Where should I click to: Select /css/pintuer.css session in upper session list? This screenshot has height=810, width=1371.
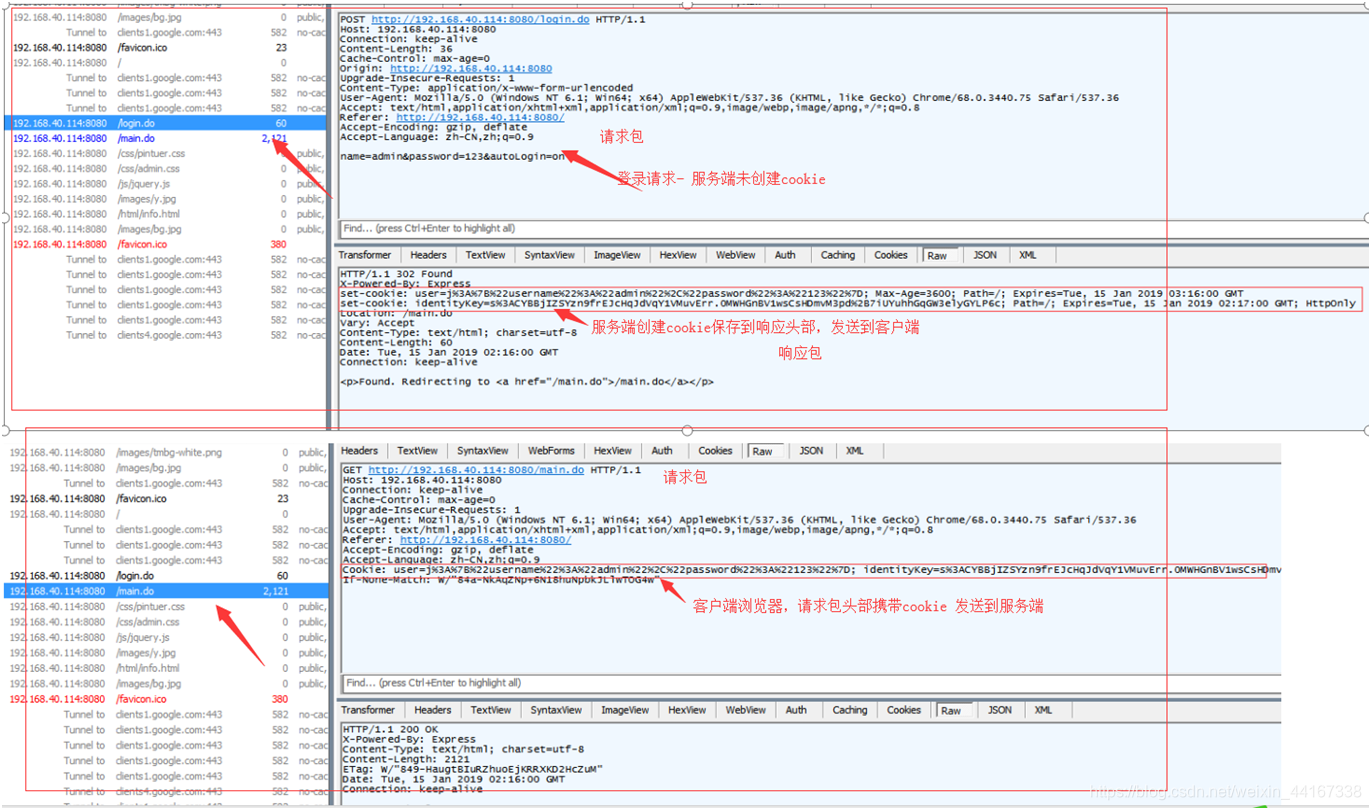tap(166, 153)
